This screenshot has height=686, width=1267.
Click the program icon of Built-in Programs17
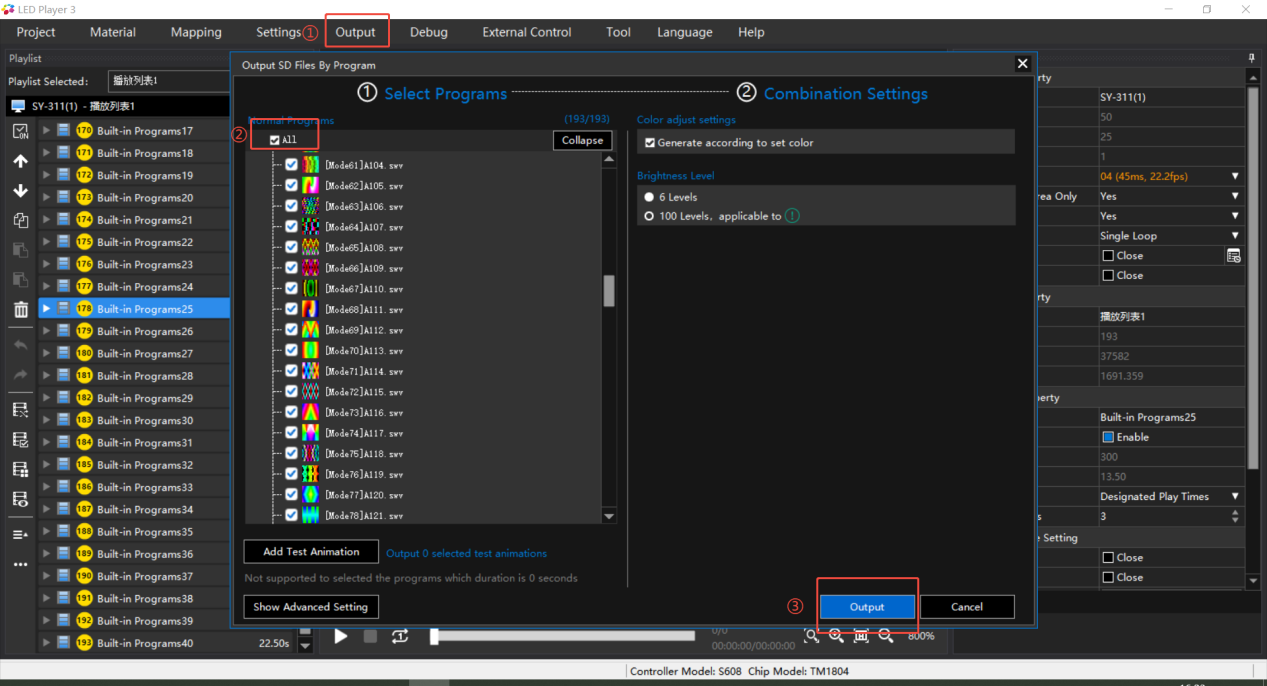point(63,131)
